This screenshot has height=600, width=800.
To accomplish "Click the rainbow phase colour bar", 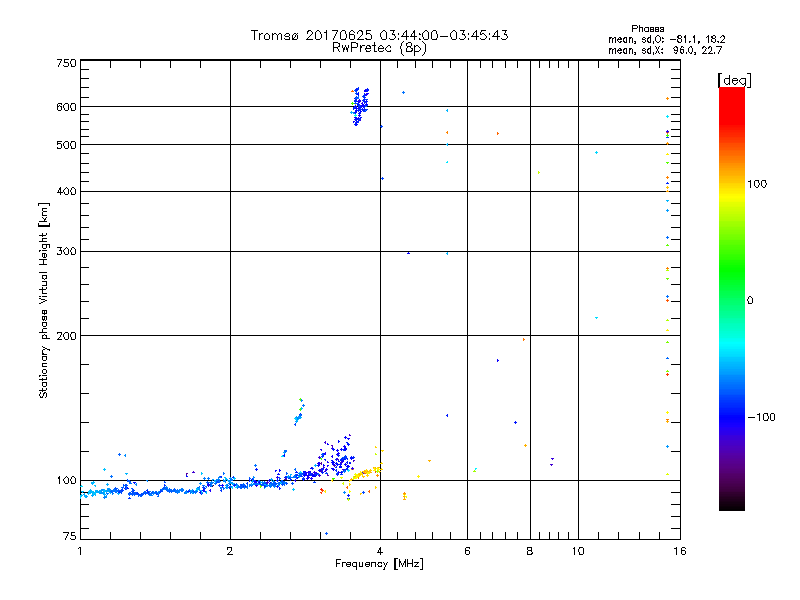I will pyautogui.click(x=732, y=298).
